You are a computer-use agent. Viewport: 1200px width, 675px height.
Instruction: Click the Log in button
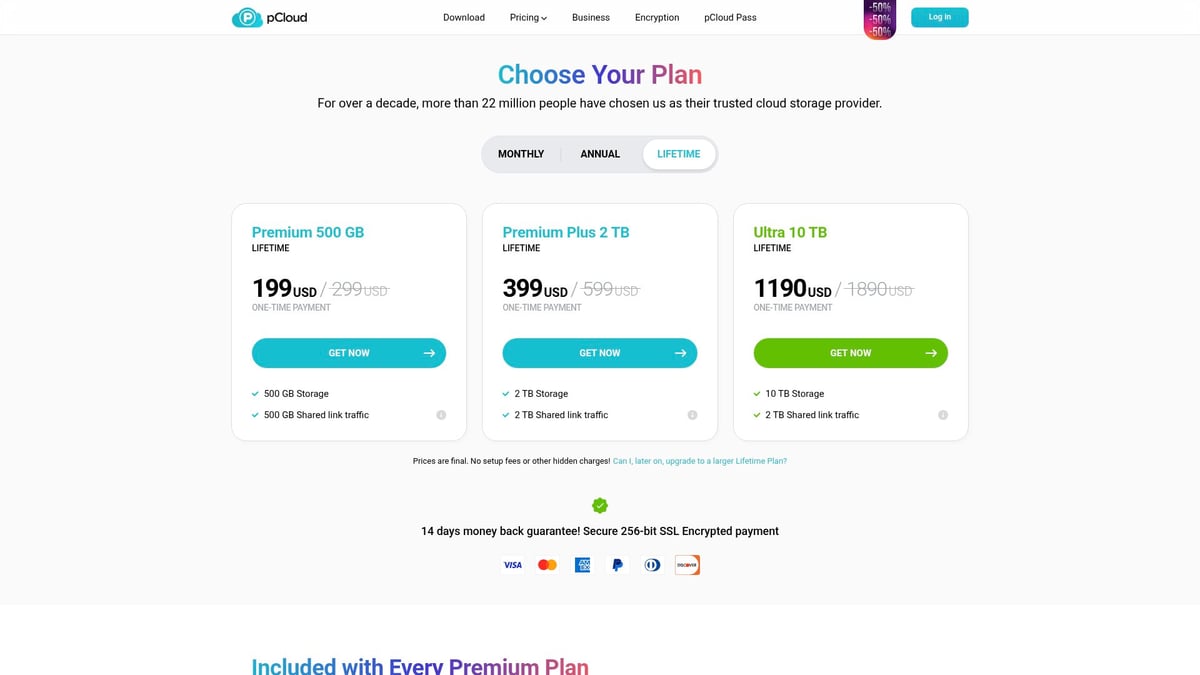pos(940,17)
